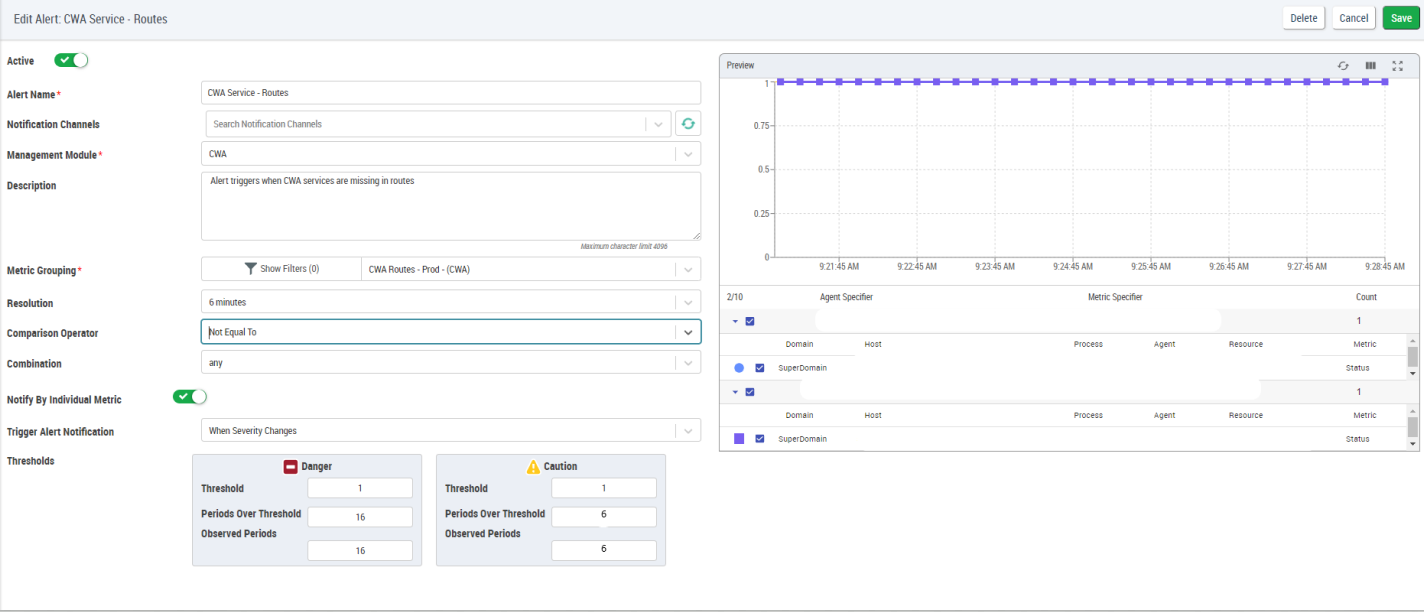Toggle the Active switch off

coord(71,61)
